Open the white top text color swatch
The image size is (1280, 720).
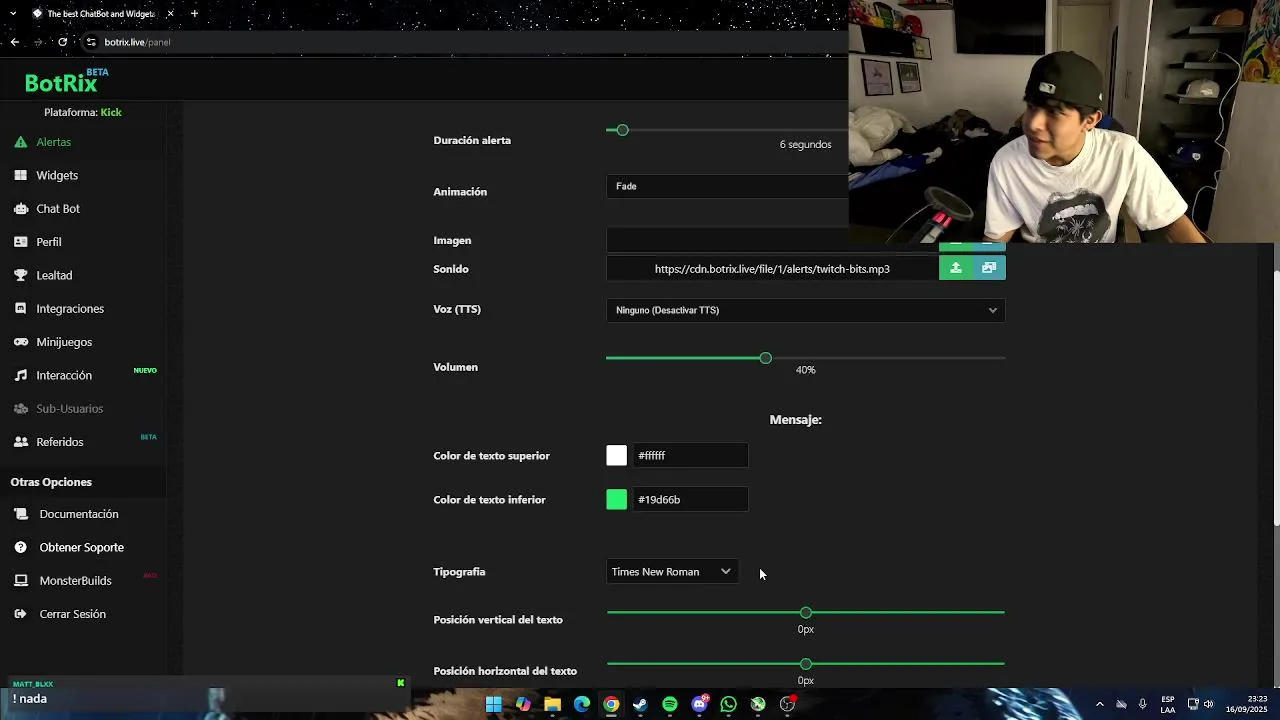(617, 456)
